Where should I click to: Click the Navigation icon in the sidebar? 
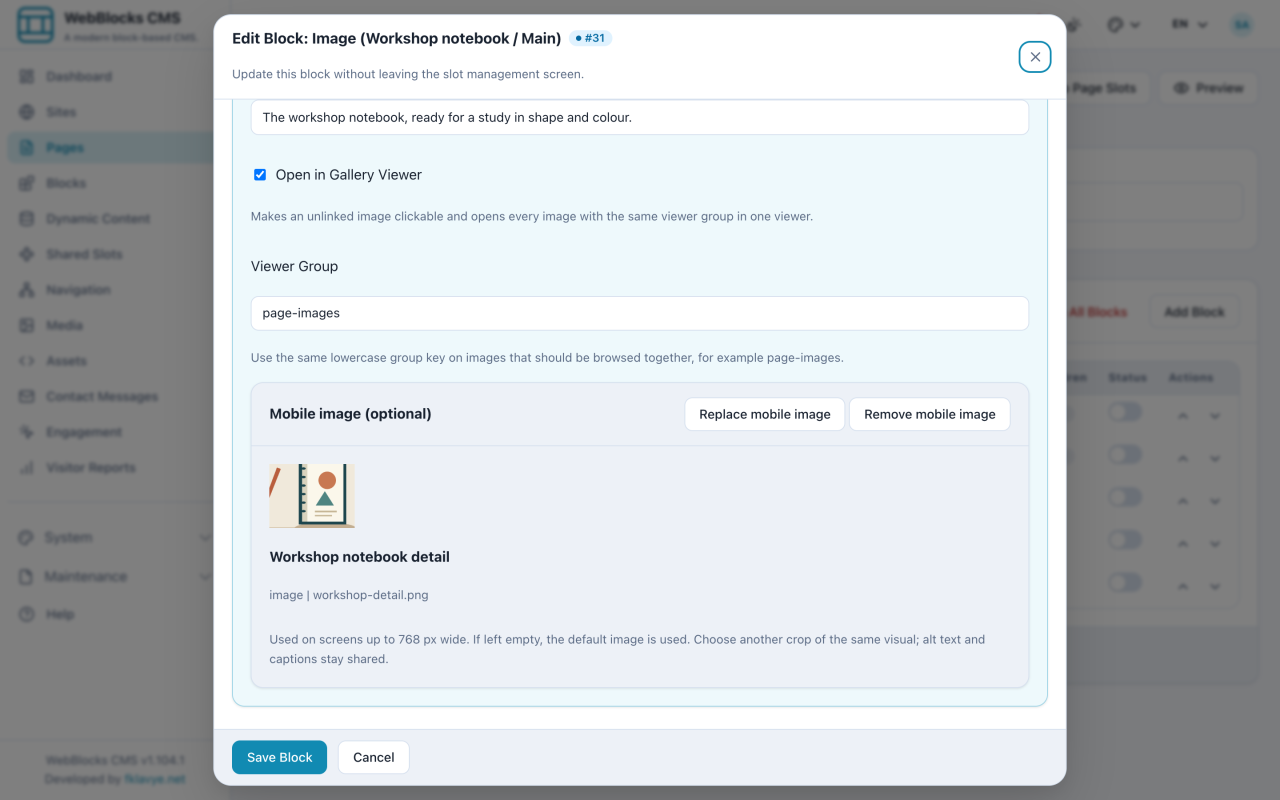tap(27, 290)
